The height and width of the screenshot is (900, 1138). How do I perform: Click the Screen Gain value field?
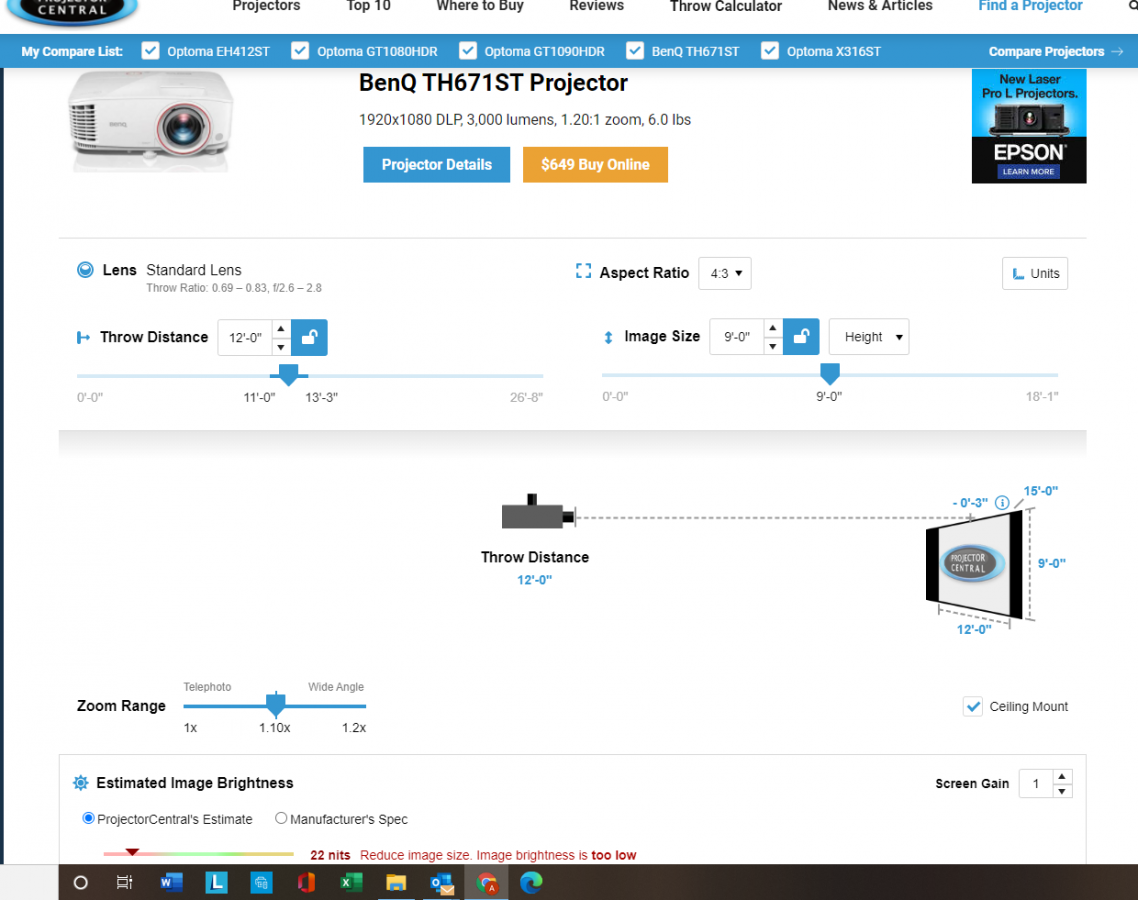[1036, 784]
